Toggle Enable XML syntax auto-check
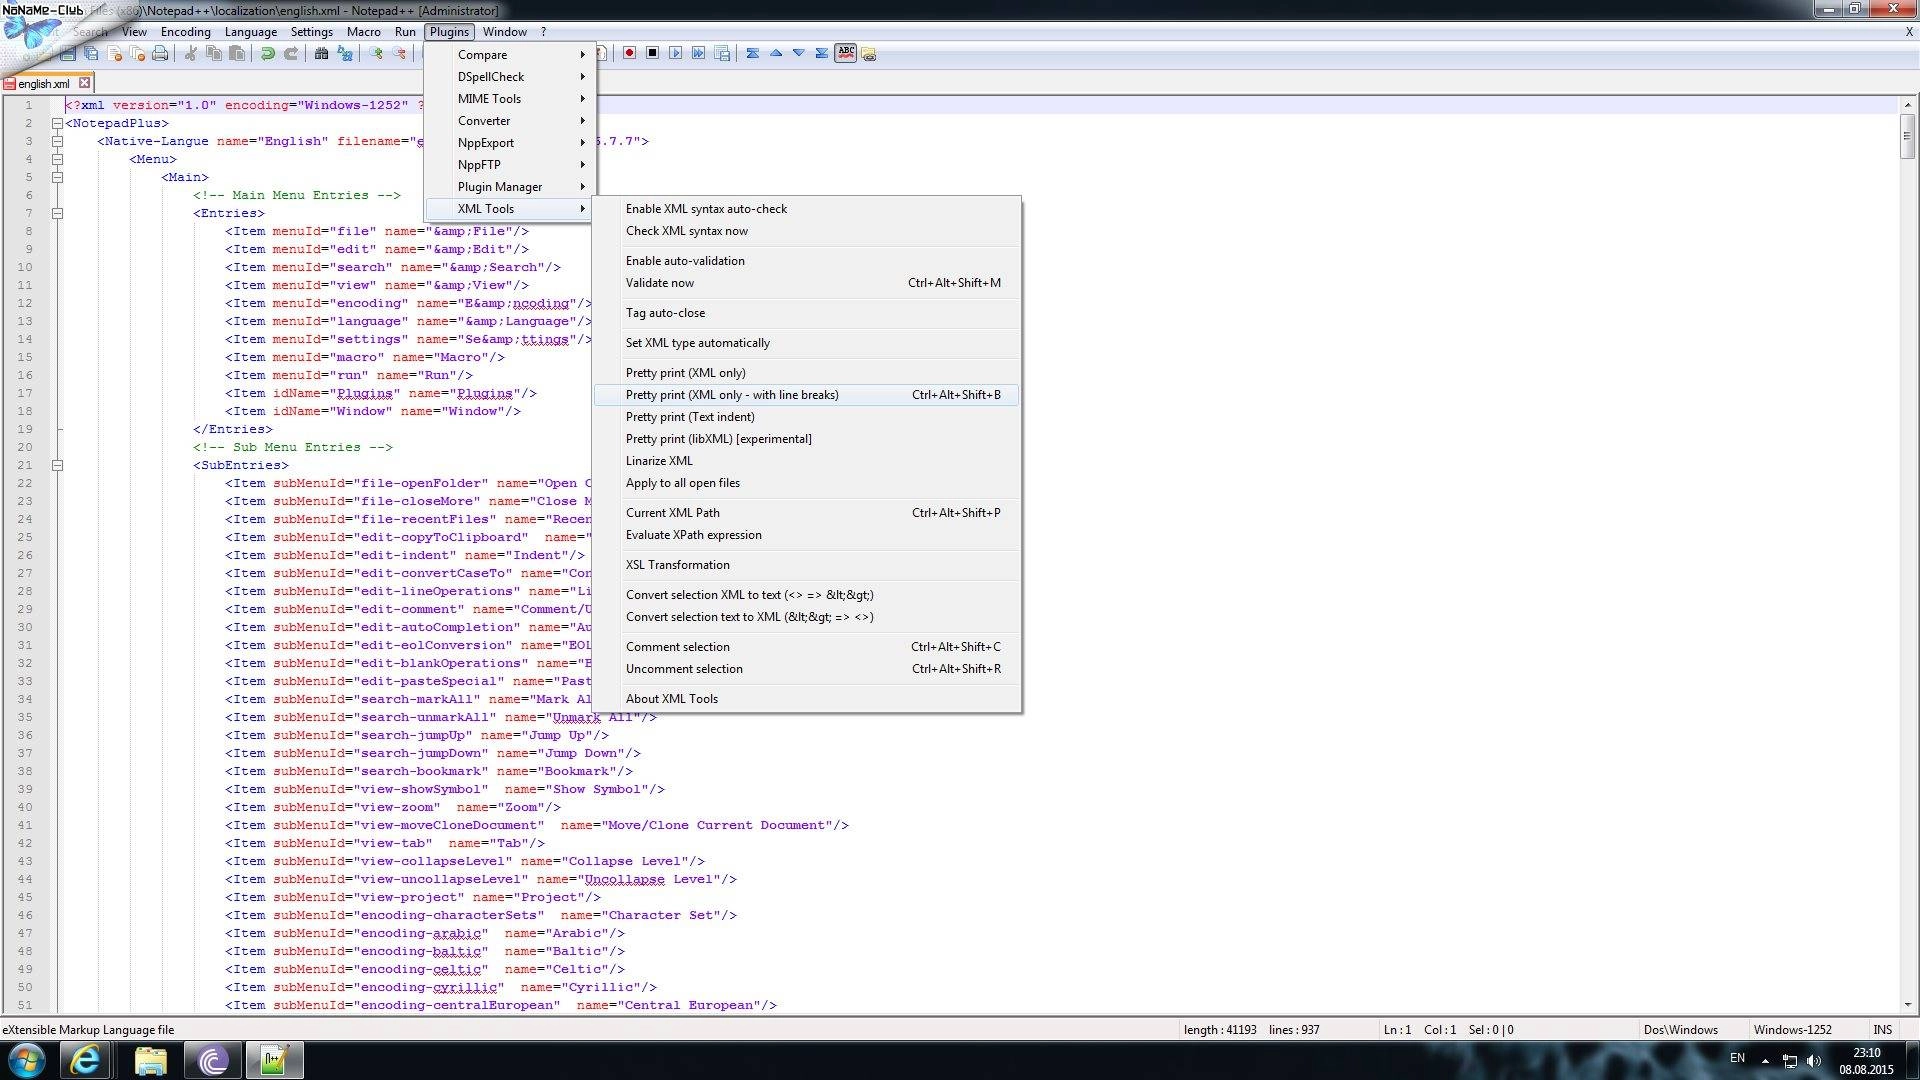The image size is (1920, 1080). (806, 209)
